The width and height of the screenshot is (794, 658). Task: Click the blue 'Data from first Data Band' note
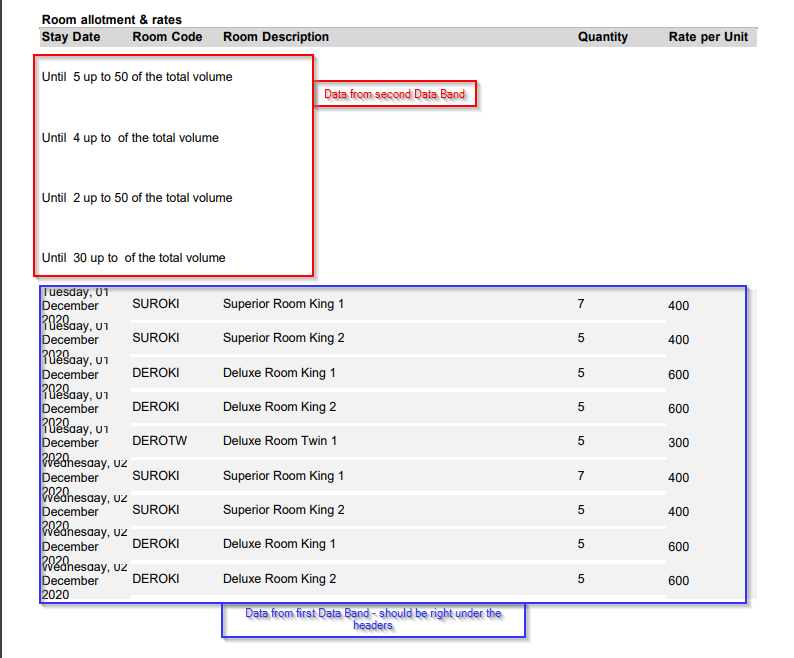coord(373,619)
